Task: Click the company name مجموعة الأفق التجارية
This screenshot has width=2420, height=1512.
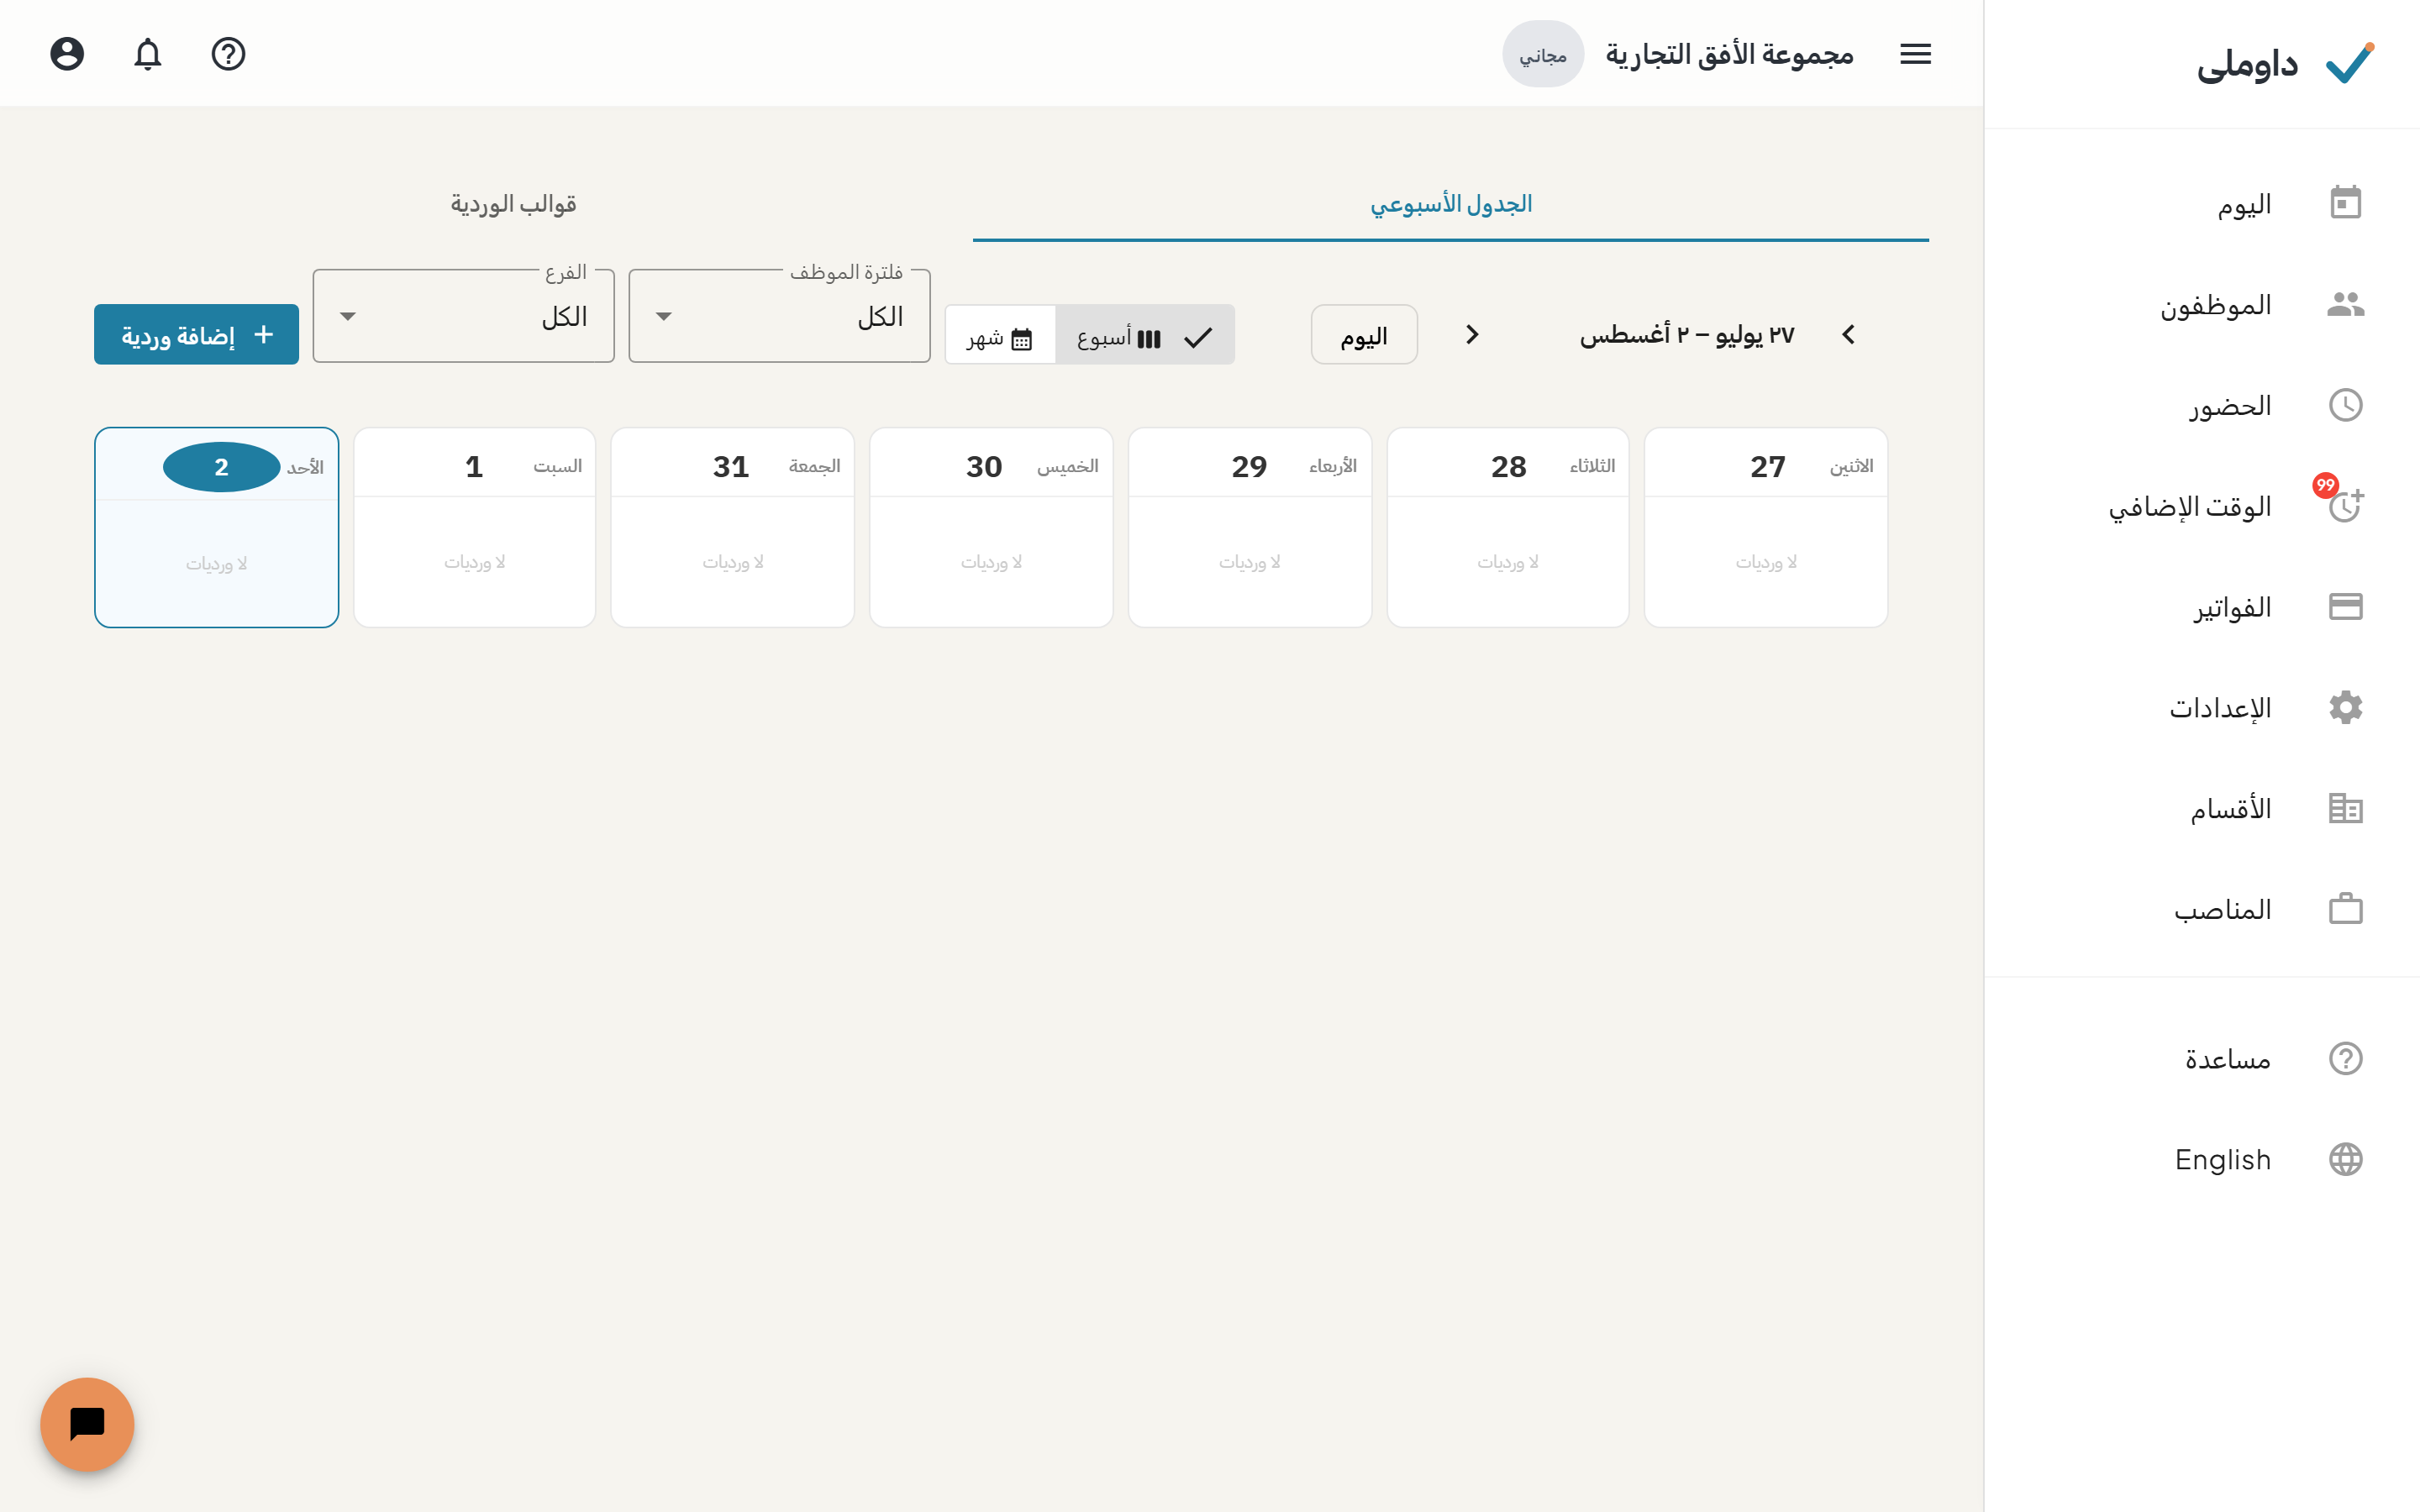Action: tap(1729, 54)
